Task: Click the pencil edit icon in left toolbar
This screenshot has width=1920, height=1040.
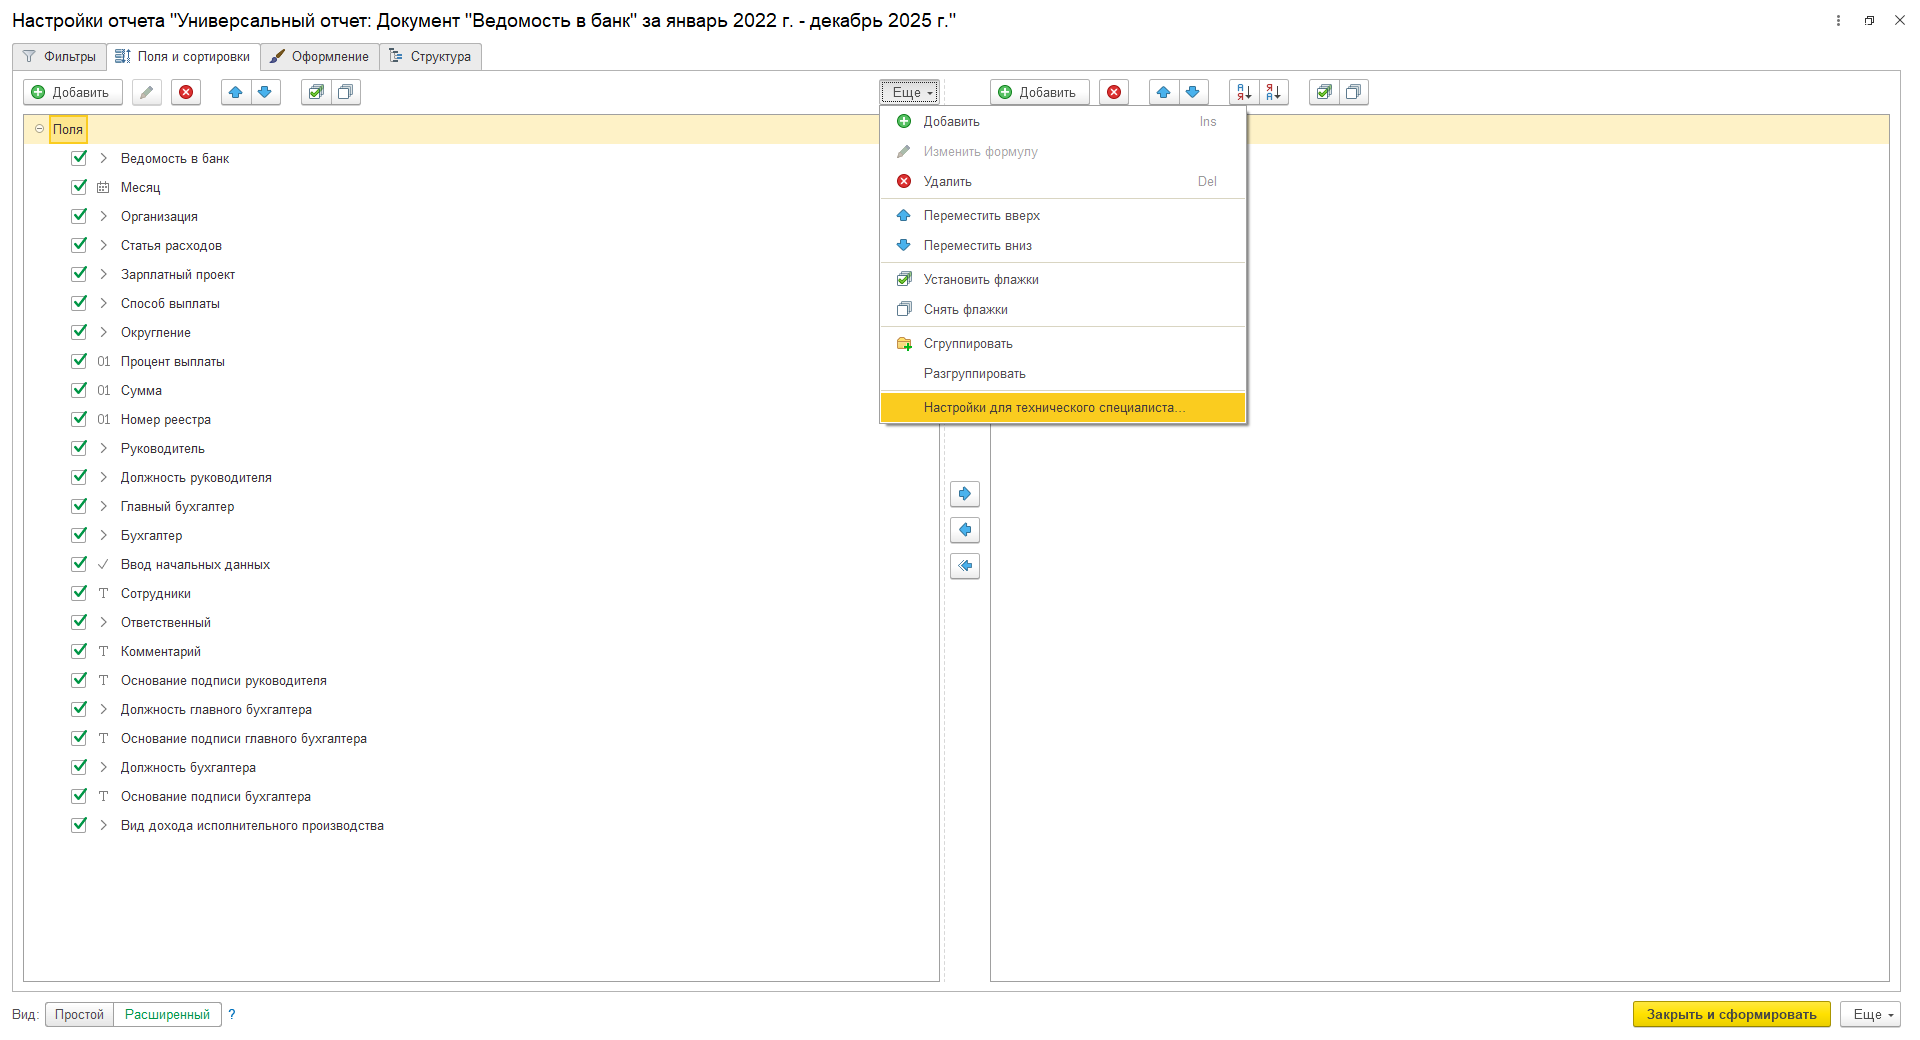Action: tap(146, 93)
